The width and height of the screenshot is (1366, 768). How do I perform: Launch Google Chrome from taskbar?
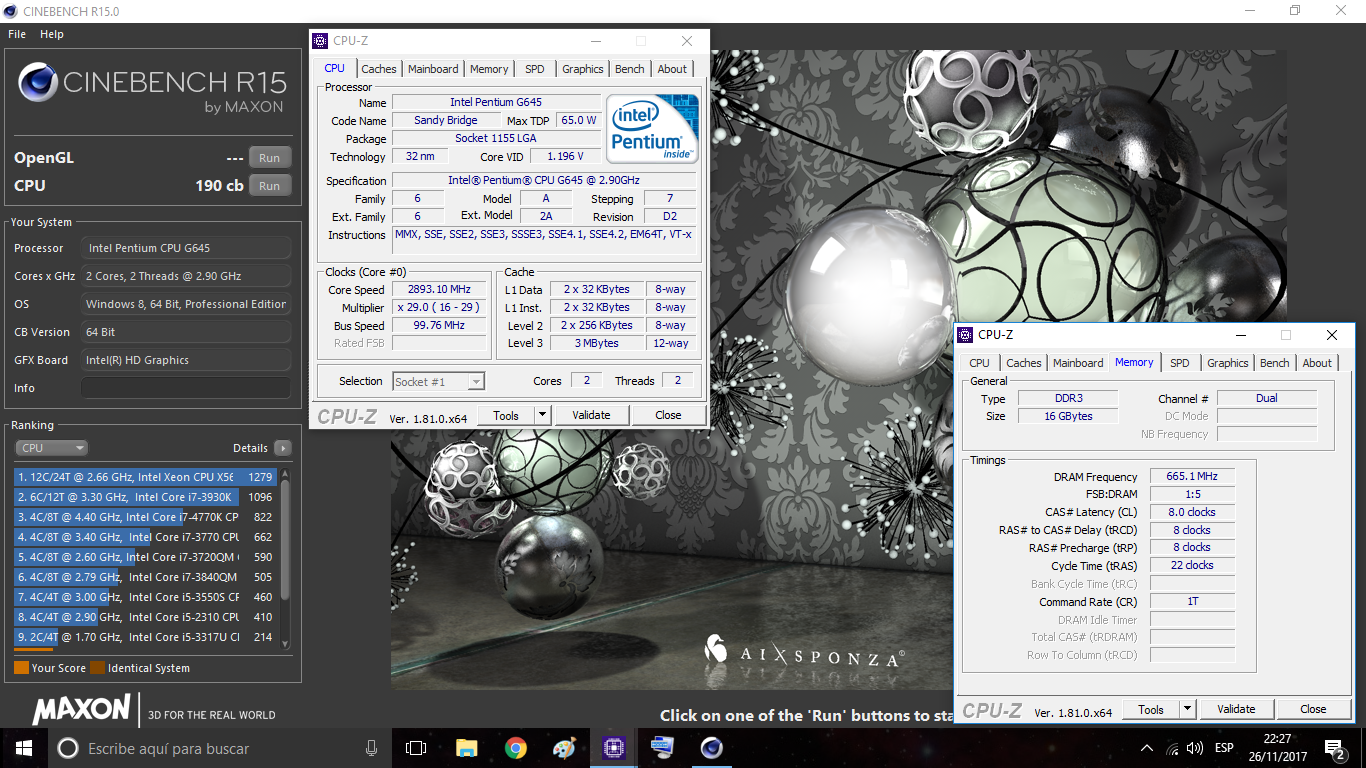pyautogui.click(x=515, y=748)
